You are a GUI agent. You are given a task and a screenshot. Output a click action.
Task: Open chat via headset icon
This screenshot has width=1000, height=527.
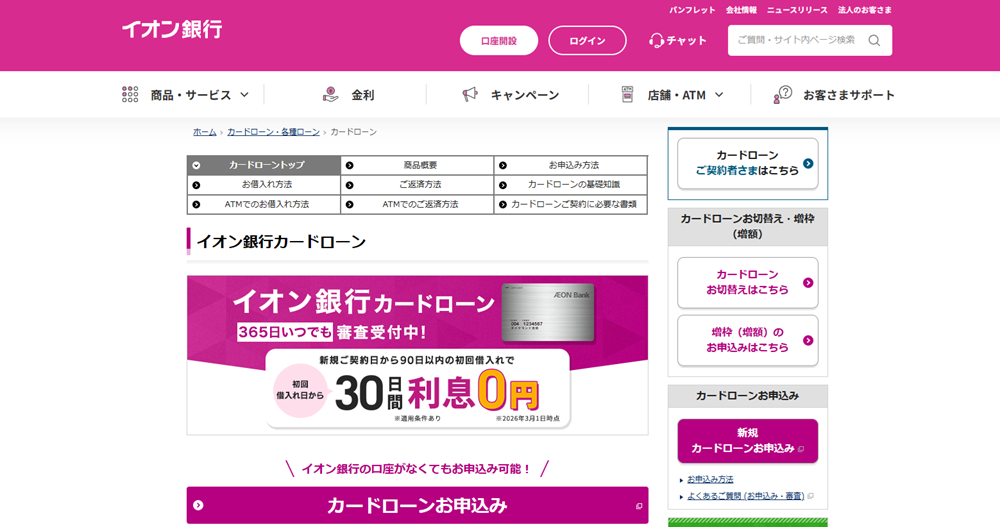pyautogui.click(x=657, y=40)
